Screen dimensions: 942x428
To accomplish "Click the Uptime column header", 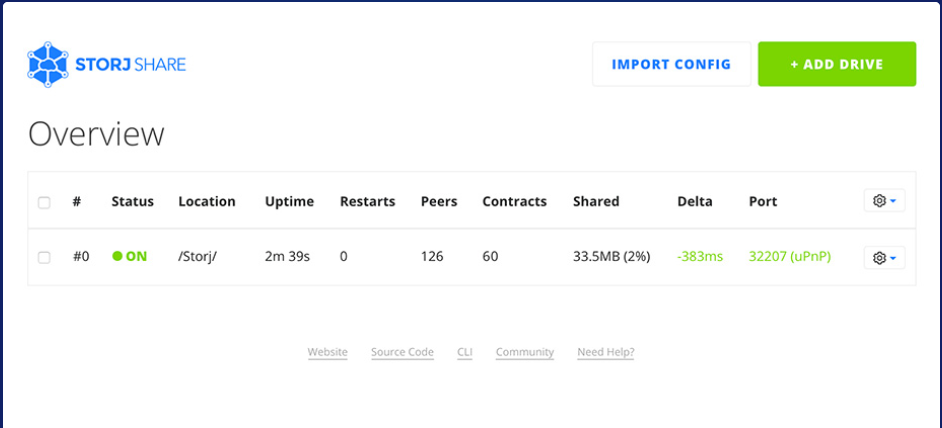I will (290, 201).
